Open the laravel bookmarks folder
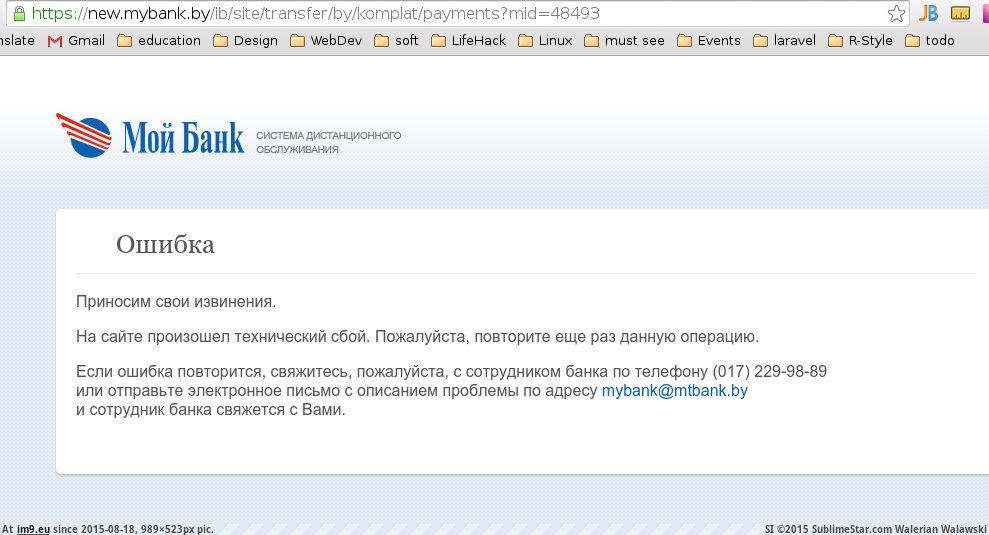Screen dimensions: 989x535 785,41
